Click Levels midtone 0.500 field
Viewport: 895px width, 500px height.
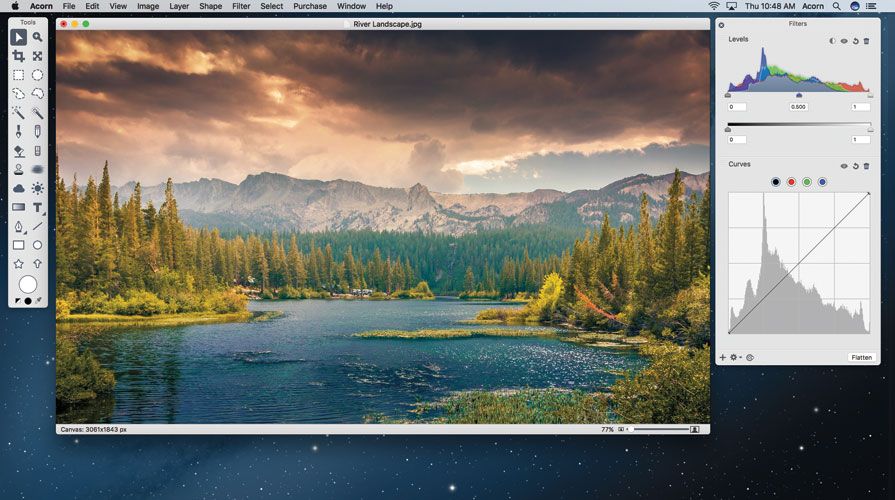799,107
